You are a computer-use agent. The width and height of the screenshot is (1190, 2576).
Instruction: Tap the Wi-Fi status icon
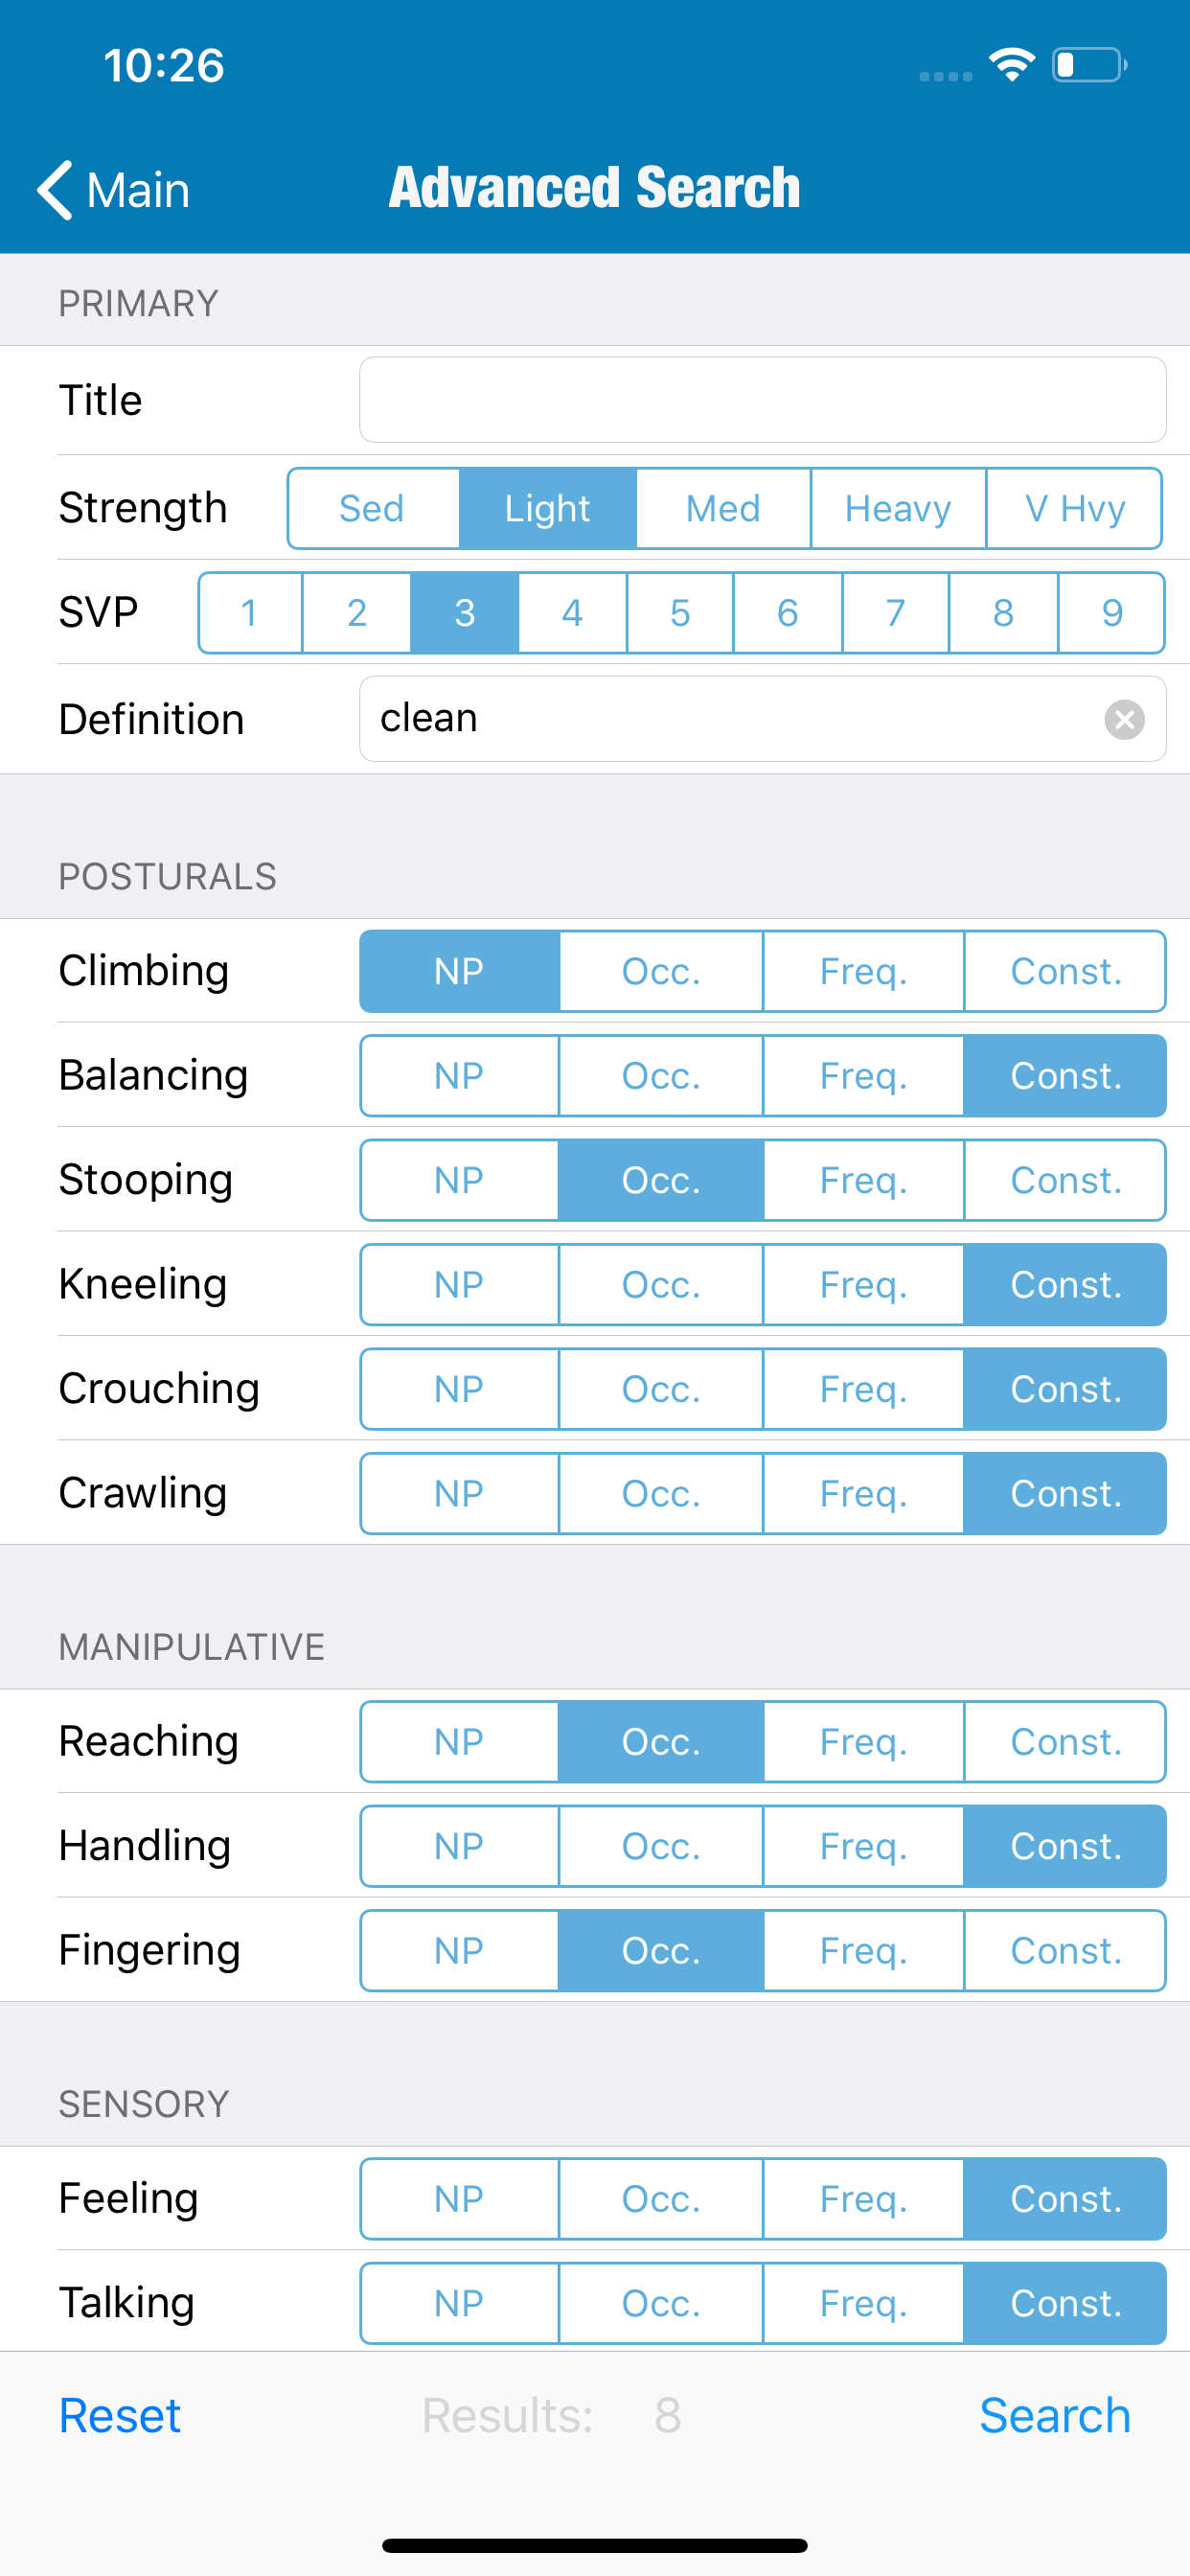click(x=1011, y=65)
